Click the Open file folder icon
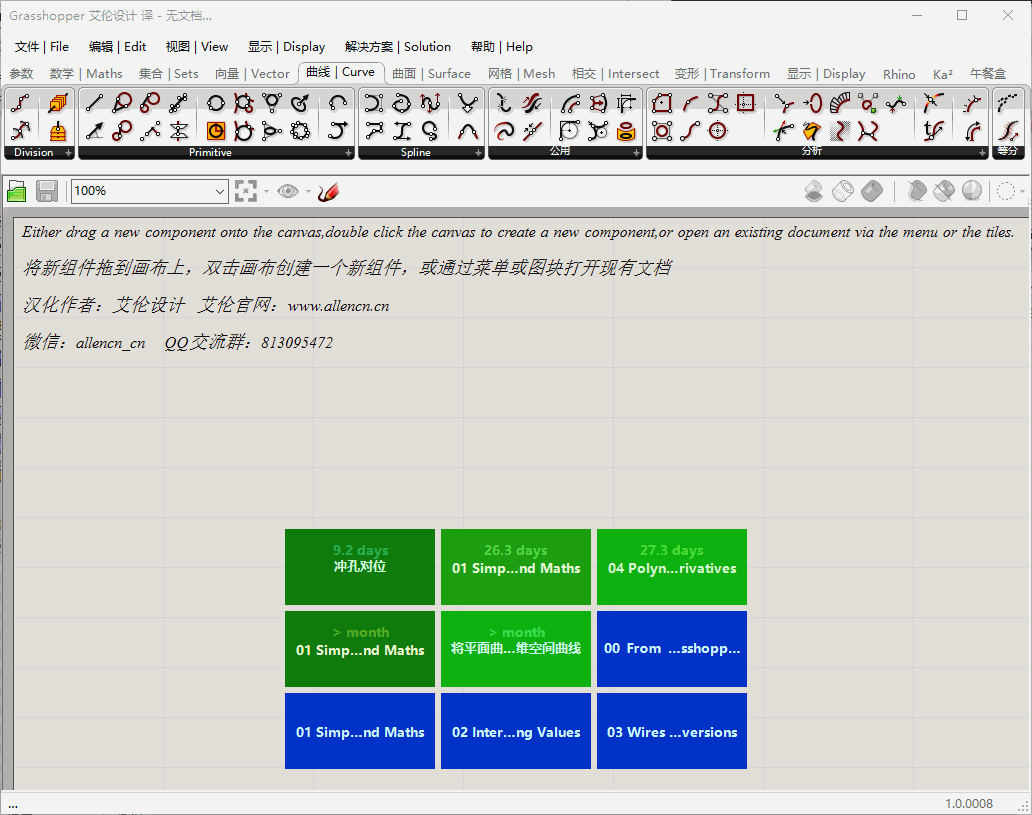Screen dimensions: 1032x815 16,192
